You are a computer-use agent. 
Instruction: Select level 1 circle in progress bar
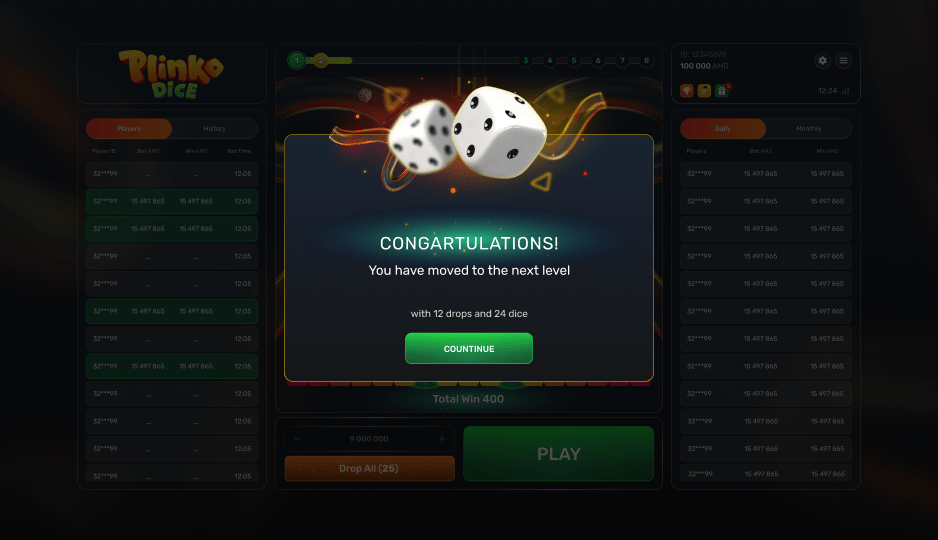coord(297,60)
